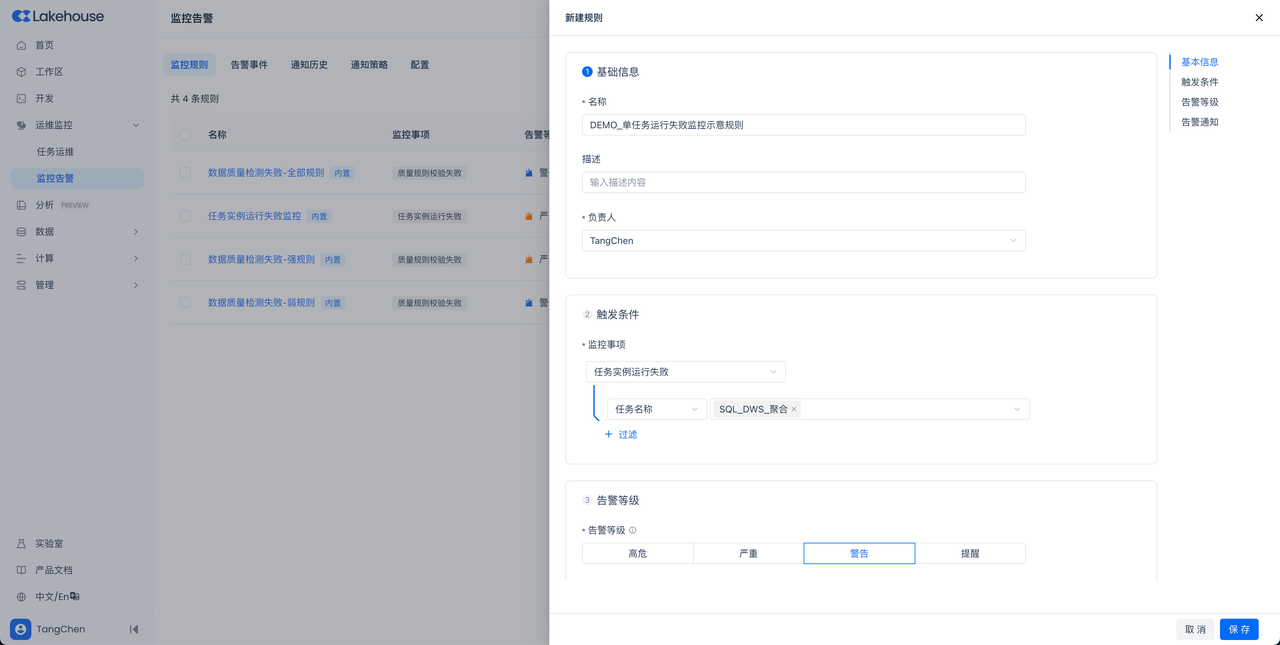Click the Analysis icon in the sidebar
This screenshot has height=645, width=1280.
(x=21, y=205)
